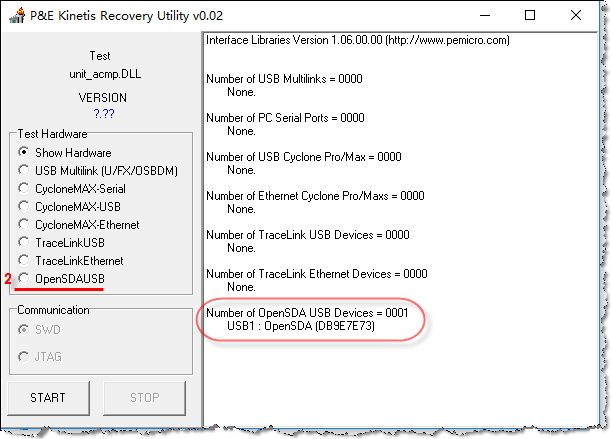Select the Show Hardware radio button
This screenshot has width=612, height=439.
pos(24,152)
